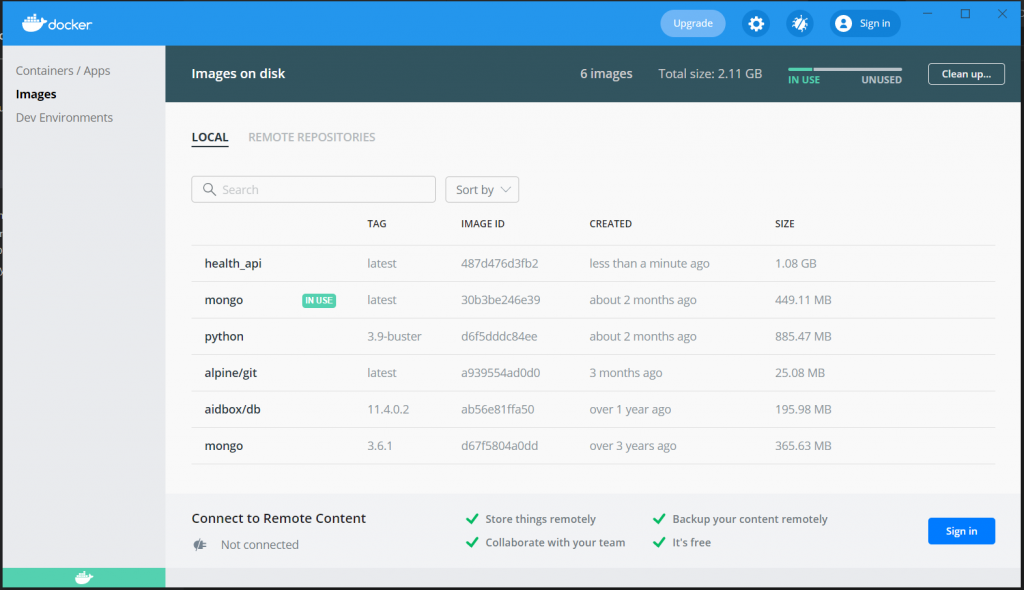Click the magnifier icon in the search box

coord(209,189)
